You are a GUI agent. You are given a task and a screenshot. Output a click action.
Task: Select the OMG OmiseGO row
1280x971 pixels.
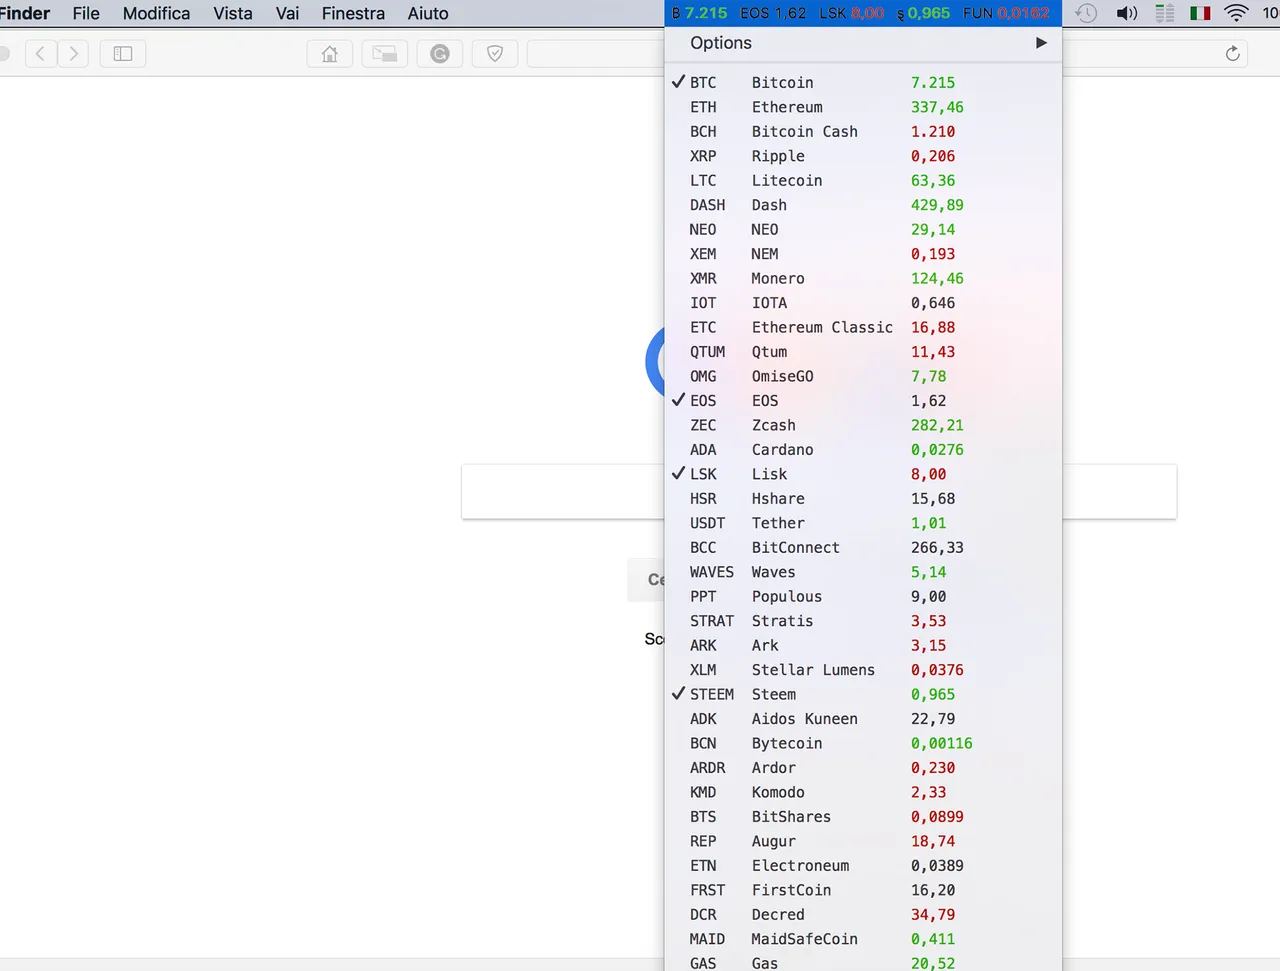(863, 377)
